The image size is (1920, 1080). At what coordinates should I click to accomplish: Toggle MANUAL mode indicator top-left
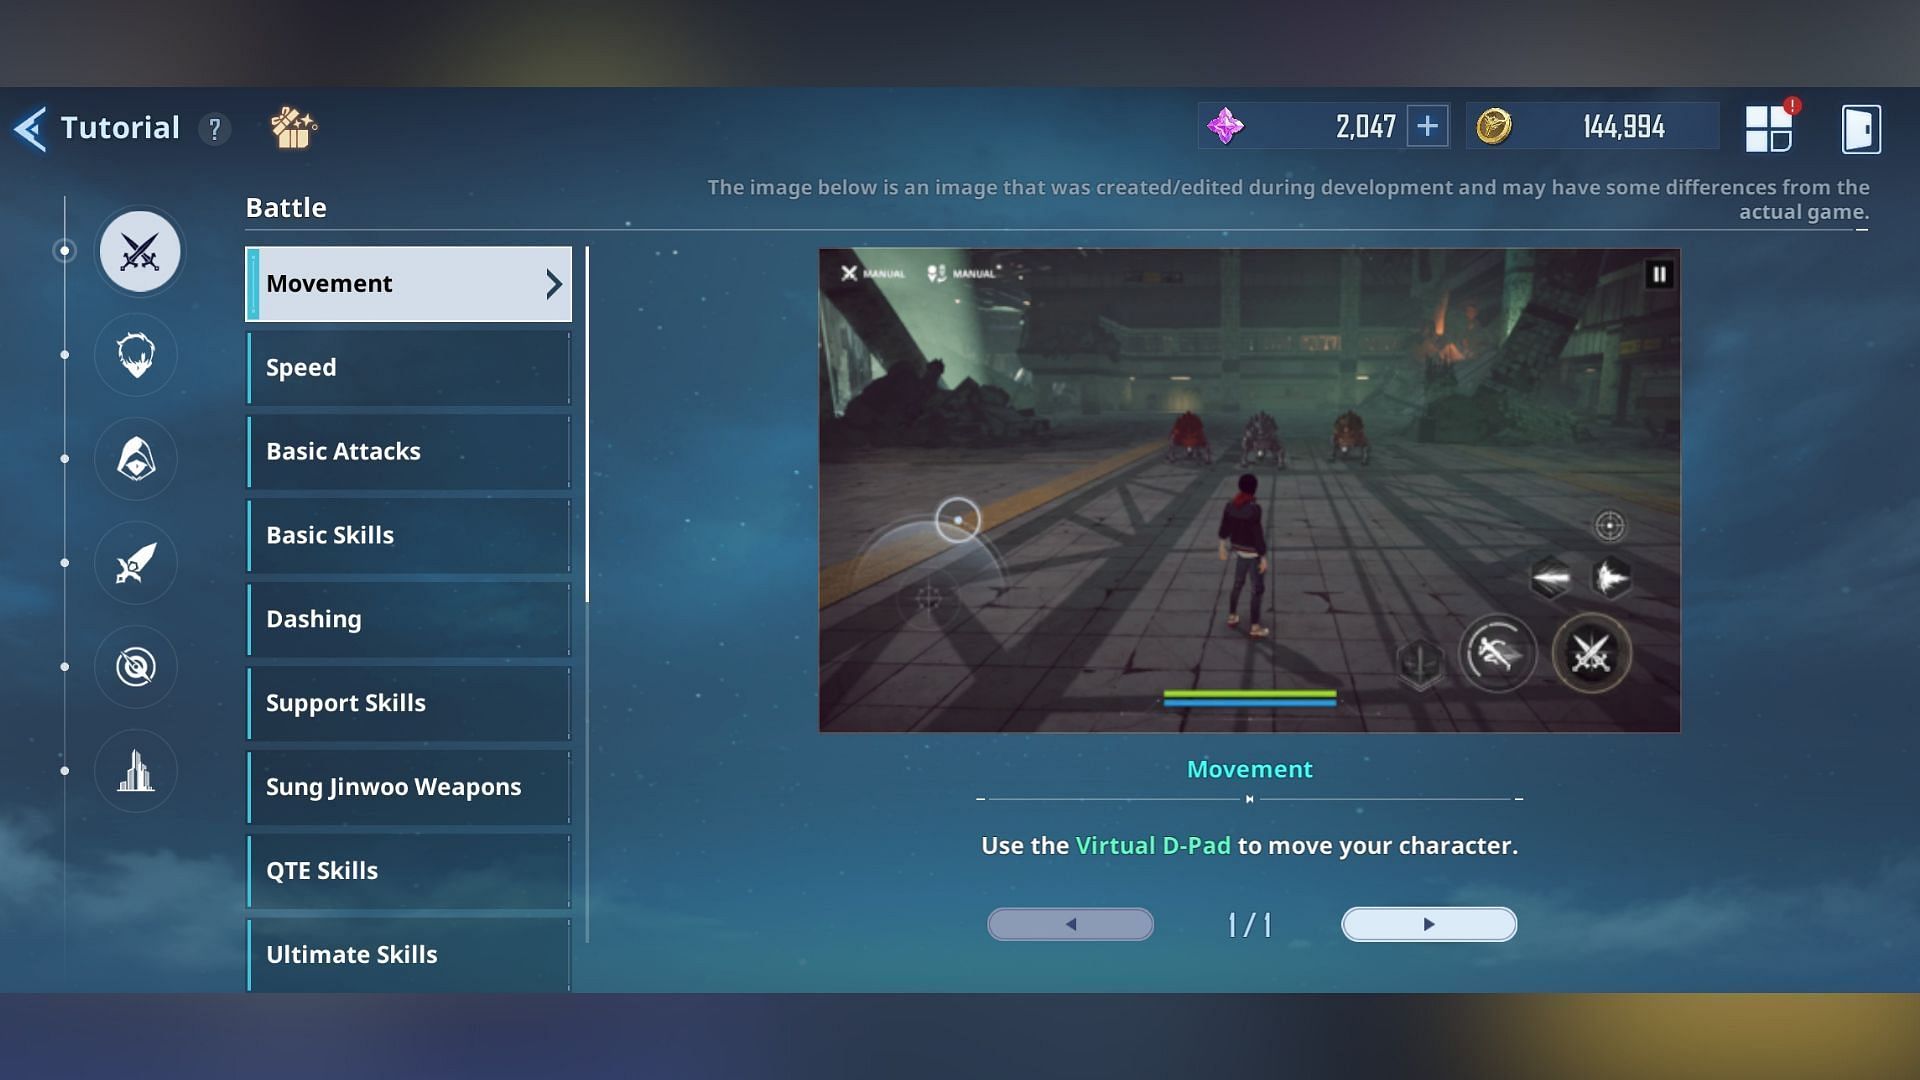tap(870, 273)
